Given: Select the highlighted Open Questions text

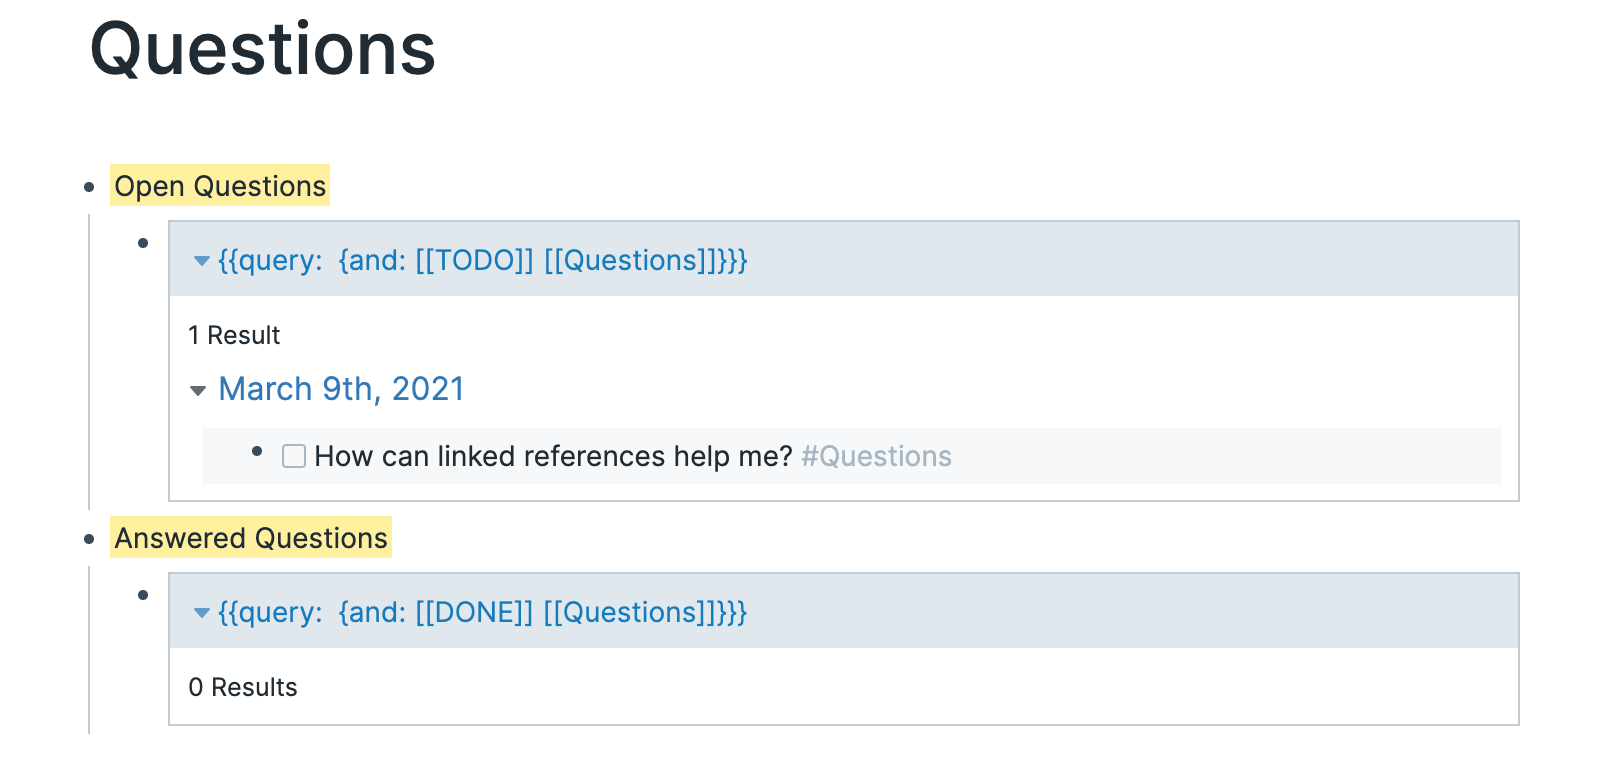Looking at the screenshot, I should click(221, 186).
